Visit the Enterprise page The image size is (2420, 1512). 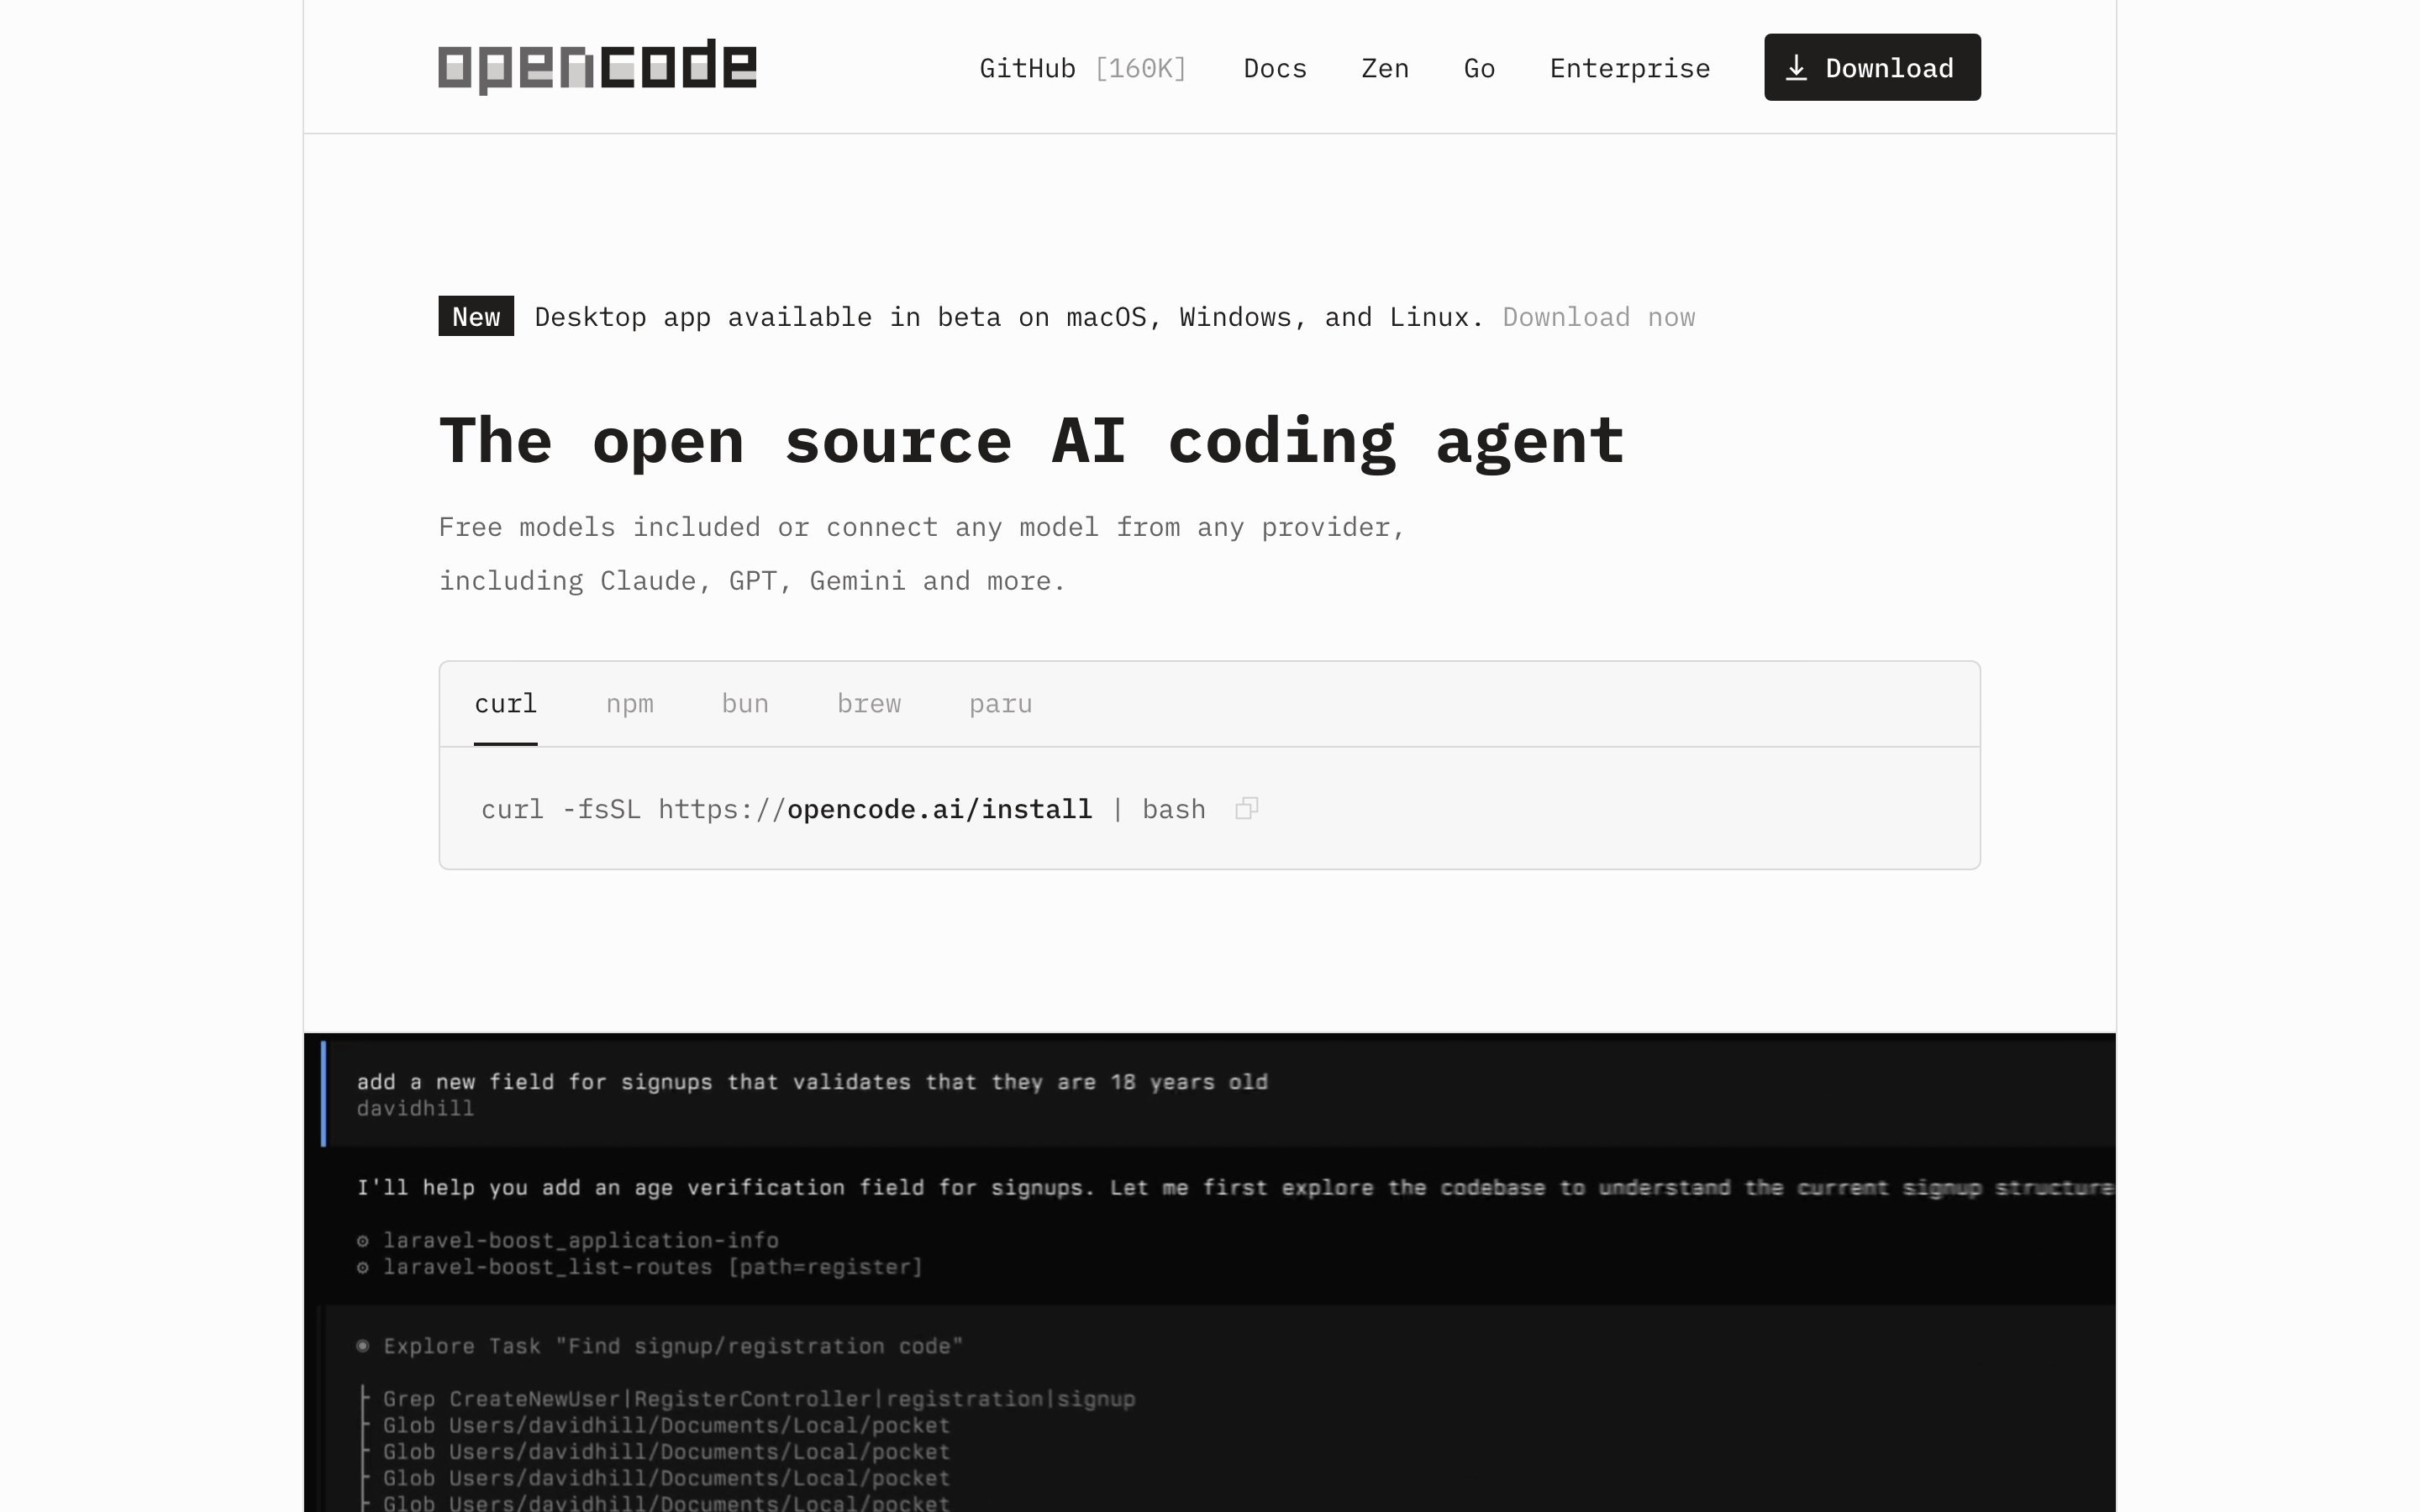[1630, 68]
